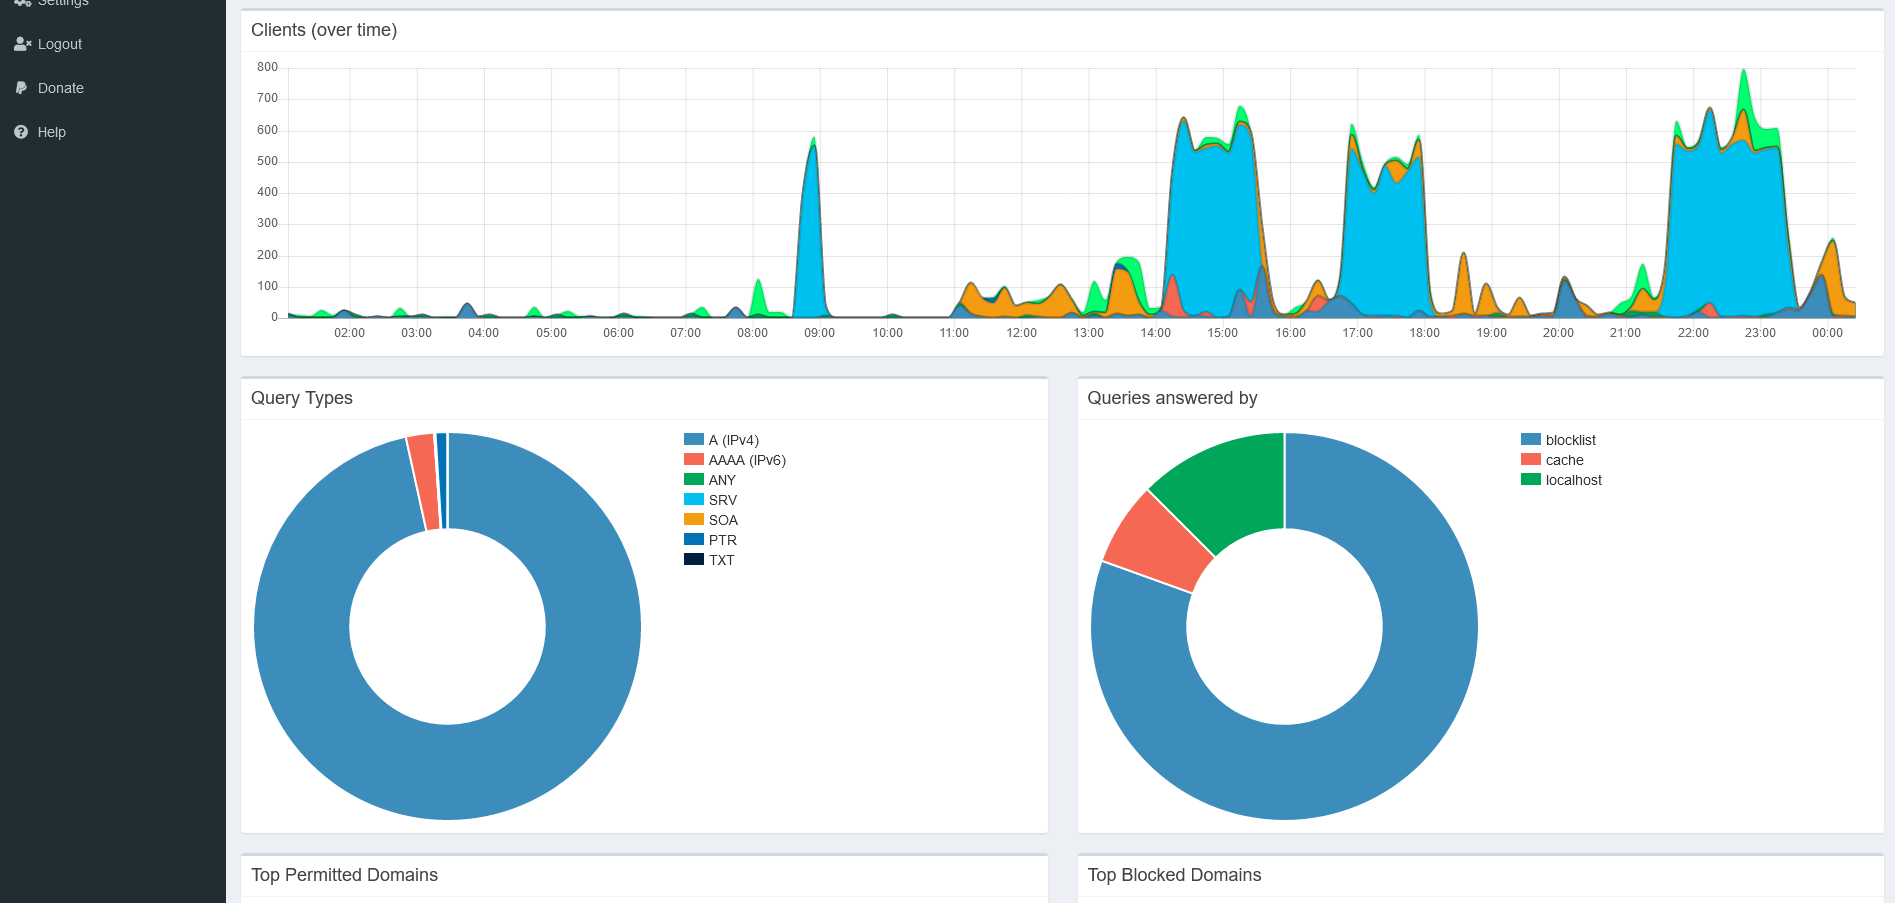Toggle the PTR label in the legend

click(722, 540)
